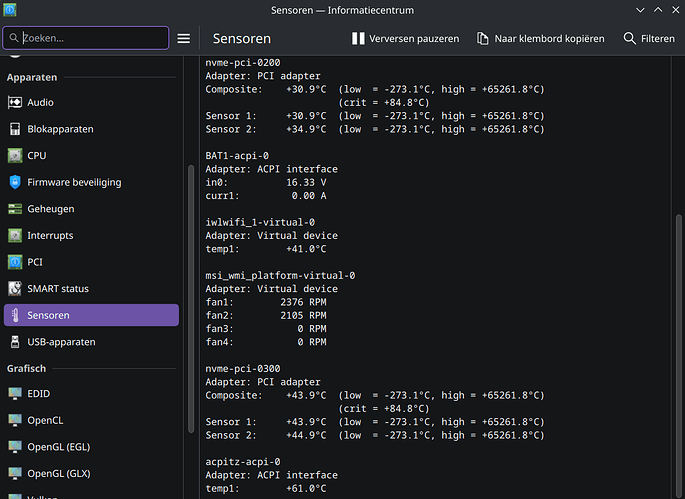Image resolution: width=685 pixels, height=499 pixels.
Task: Open Blokapparaten via its drive icon
Action: point(15,129)
